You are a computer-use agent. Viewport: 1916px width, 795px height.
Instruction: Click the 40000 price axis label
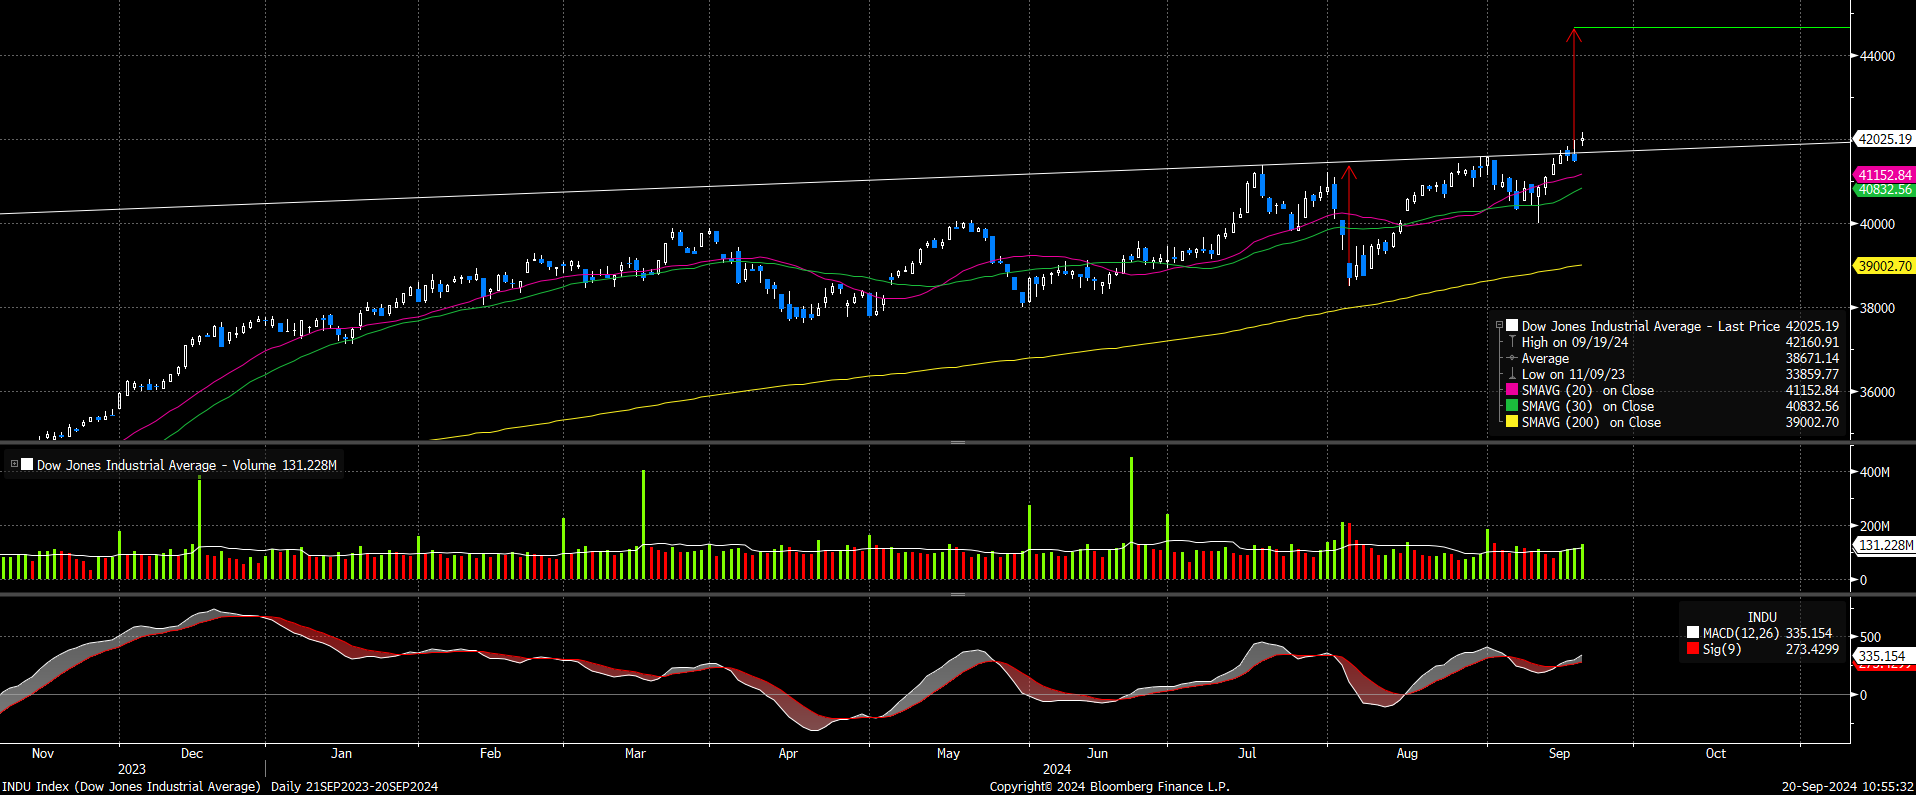(x=1877, y=224)
